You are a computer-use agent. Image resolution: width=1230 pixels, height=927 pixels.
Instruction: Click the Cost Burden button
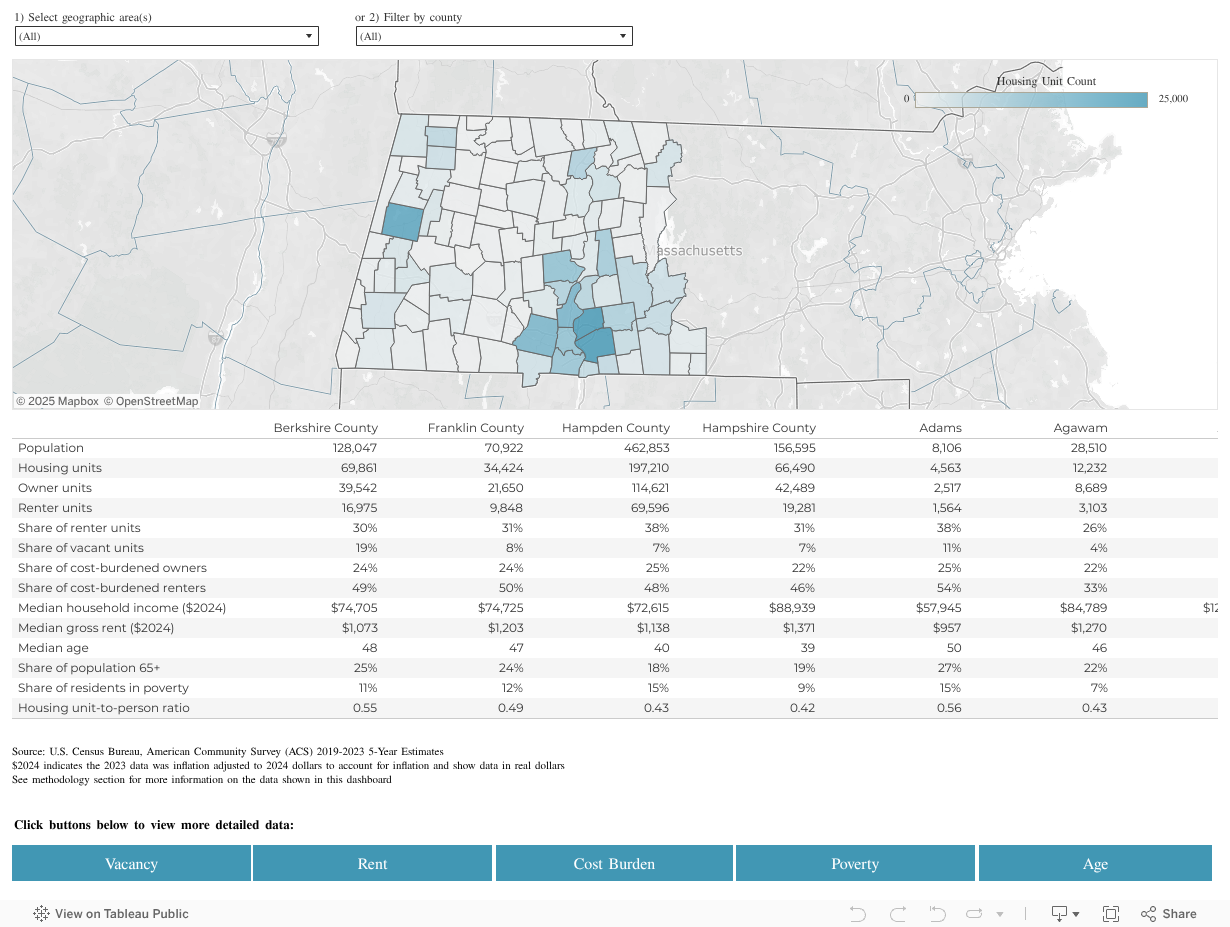click(614, 863)
